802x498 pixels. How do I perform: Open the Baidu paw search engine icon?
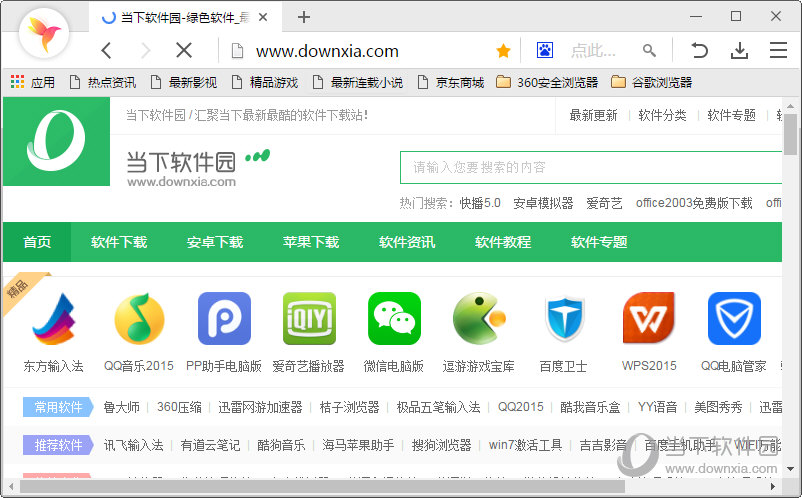(x=545, y=50)
